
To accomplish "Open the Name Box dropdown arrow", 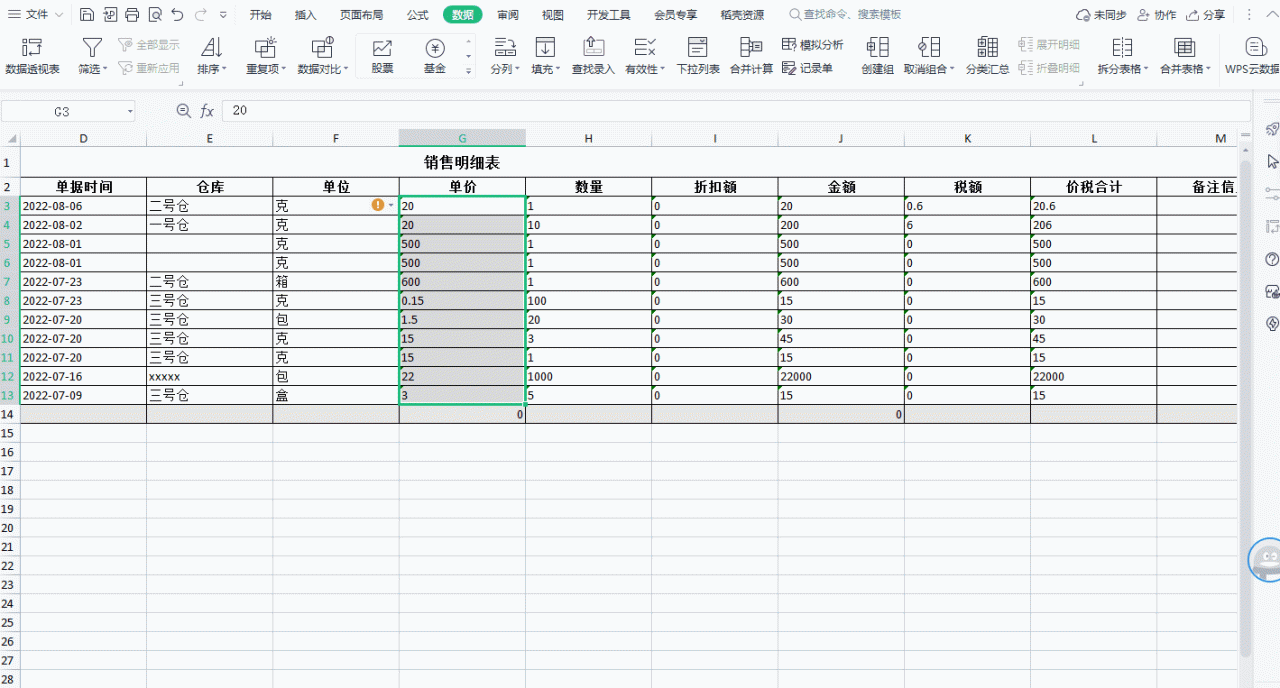I will [x=129, y=112].
